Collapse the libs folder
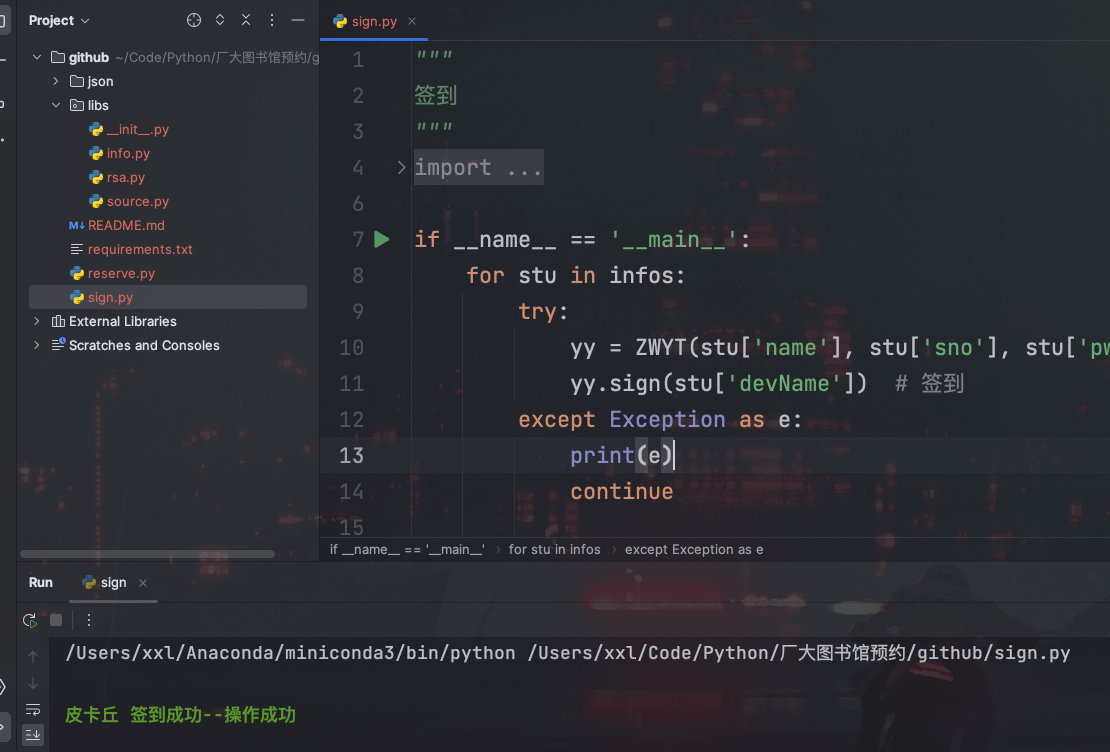 point(56,106)
